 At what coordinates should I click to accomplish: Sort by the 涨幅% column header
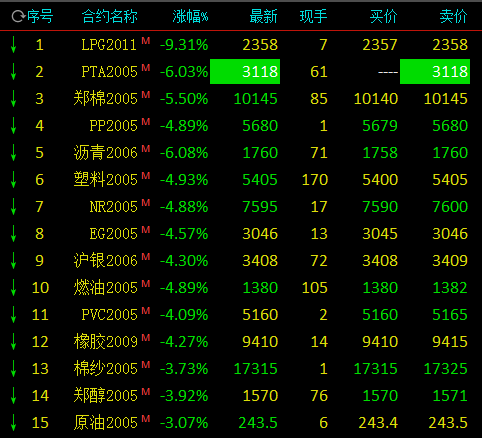(x=190, y=16)
